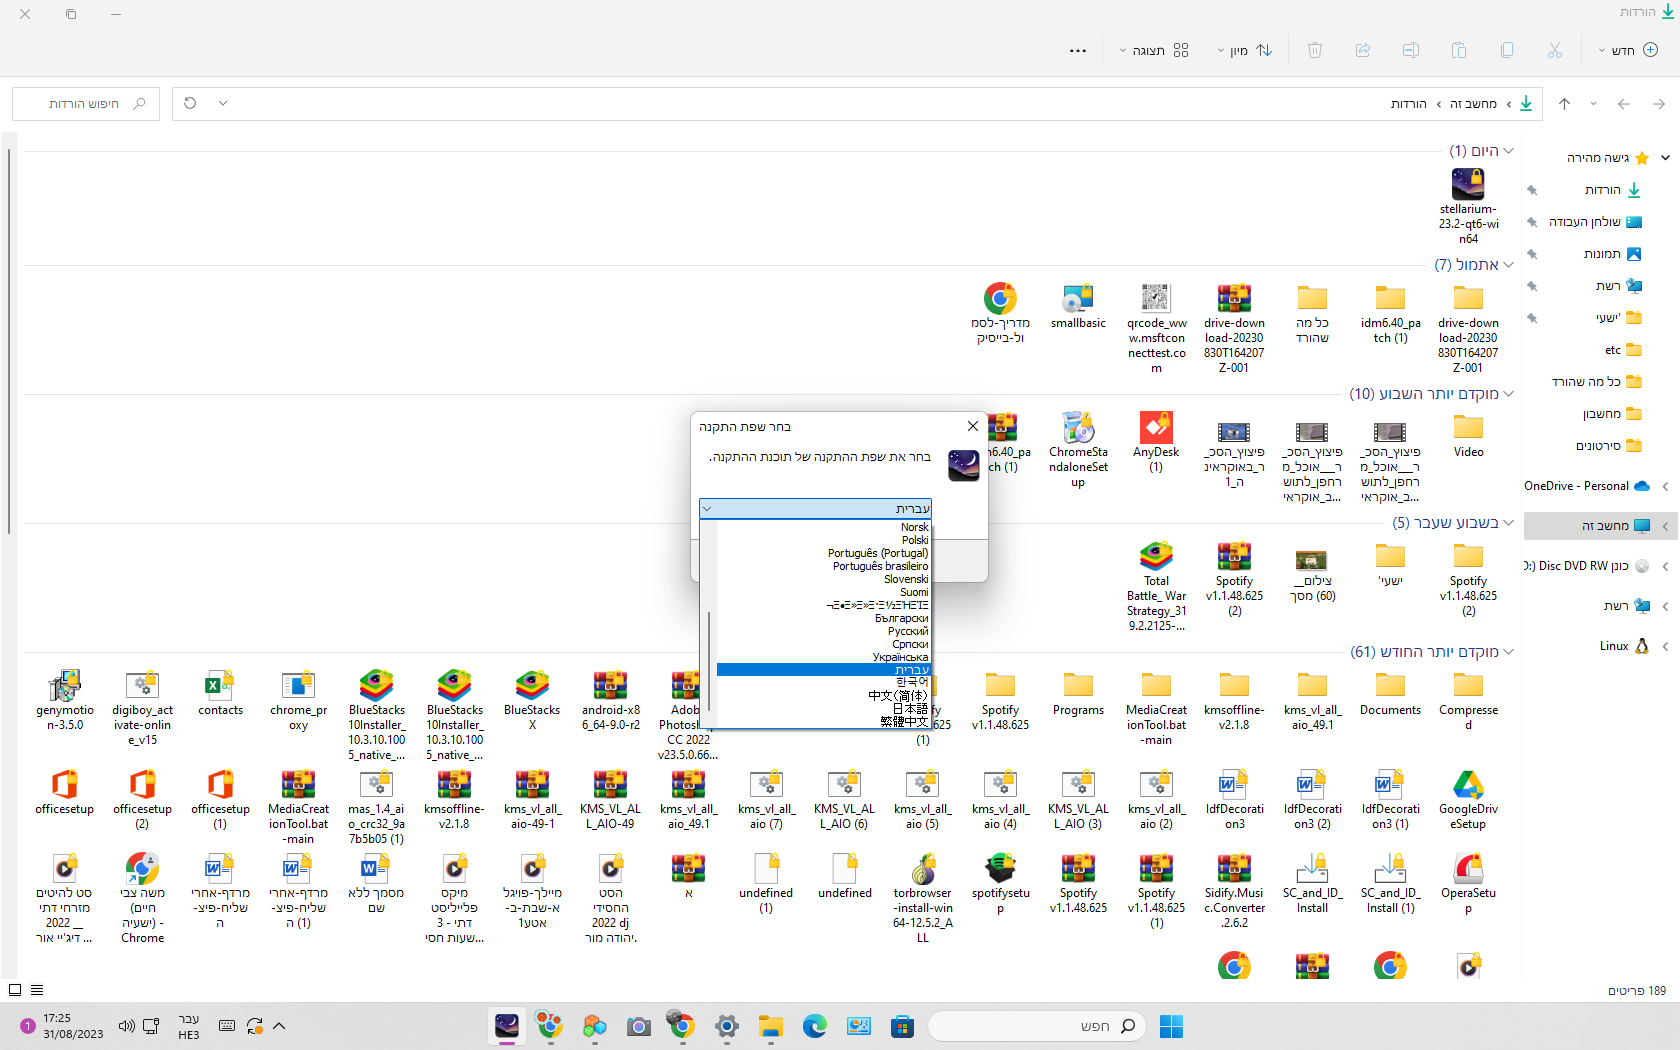The height and width of the screenshot is (1050, 1680).
Task: Choose 日本語 in the language list
Action: 910,708
